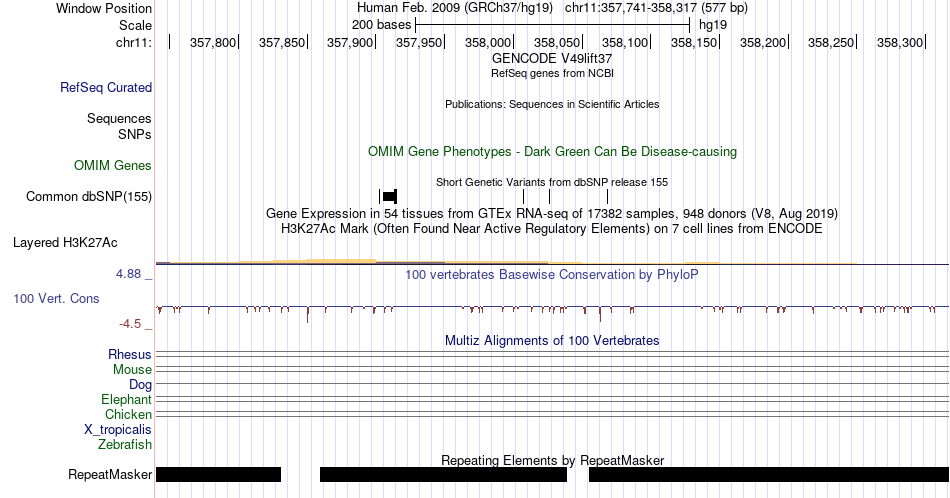
Task: Click '100 vertebrates Basewise Conservation by PhyloP' title
Action: click(x=552, y=274)
